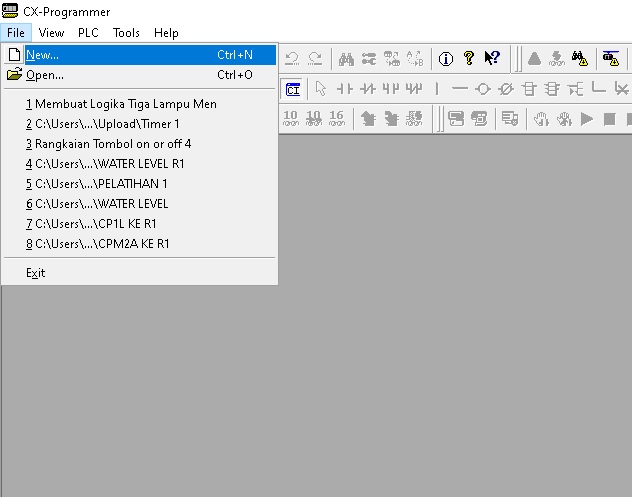
Task: Click the grey square Stop icon
Action: click(609, 119)
